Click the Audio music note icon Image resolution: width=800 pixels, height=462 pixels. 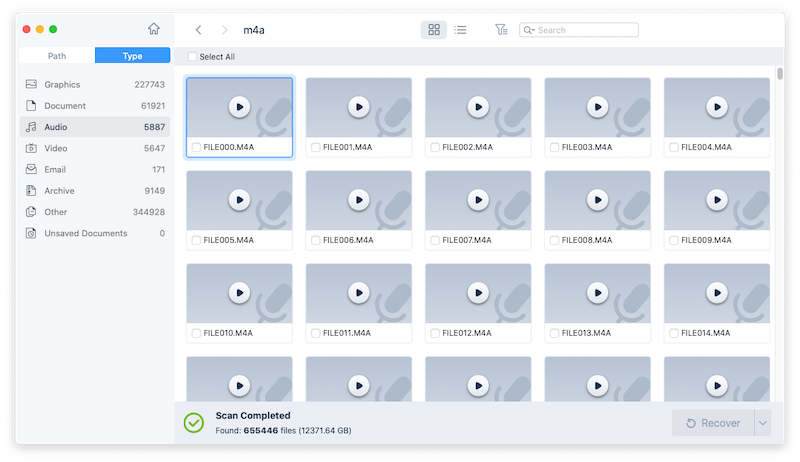pyautogui.click(x=31, y=127)
